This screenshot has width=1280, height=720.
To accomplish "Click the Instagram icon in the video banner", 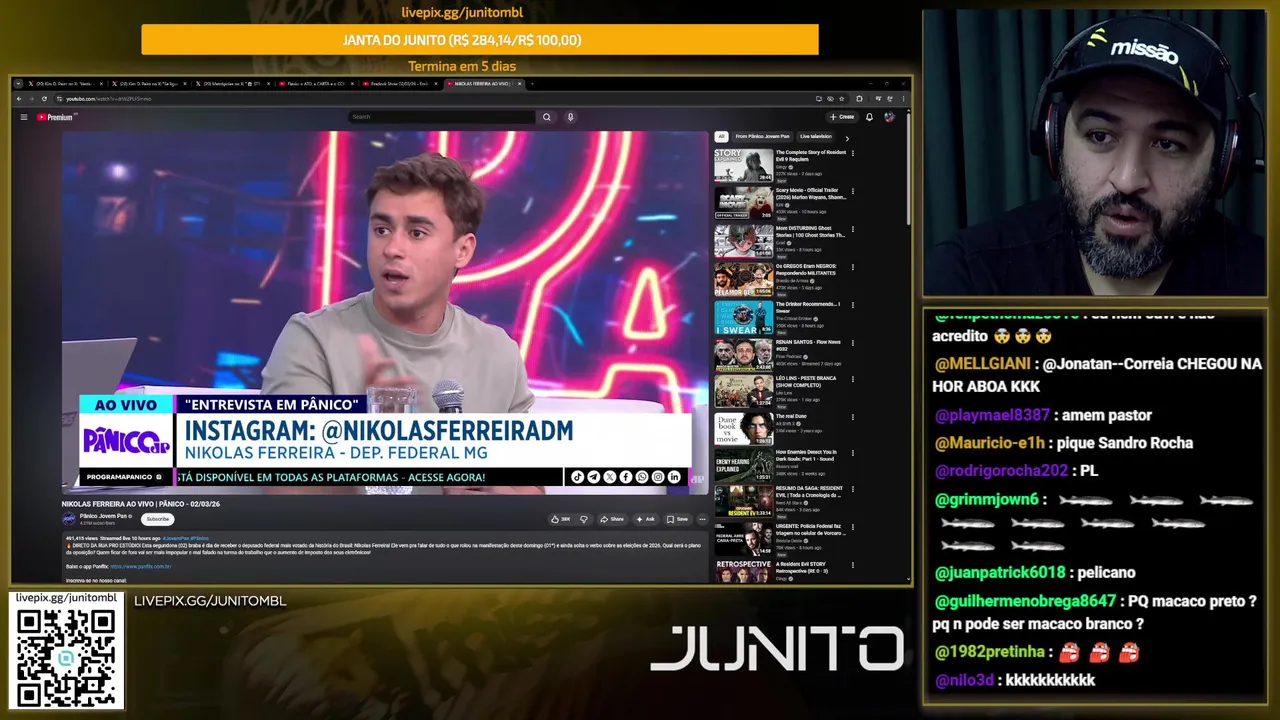I will point(658,477).
